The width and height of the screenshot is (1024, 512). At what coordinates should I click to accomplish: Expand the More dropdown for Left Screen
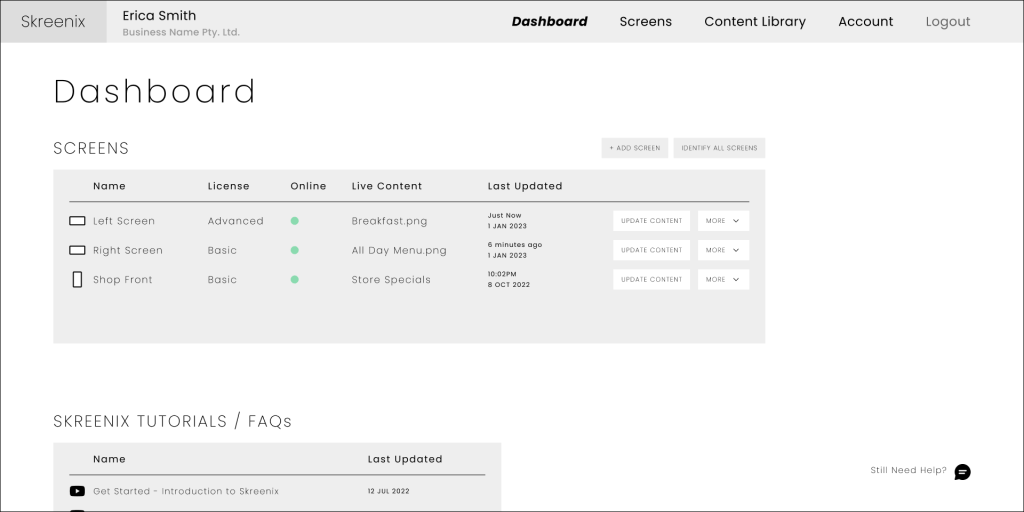pyautogui.click(x=723, y=221)
